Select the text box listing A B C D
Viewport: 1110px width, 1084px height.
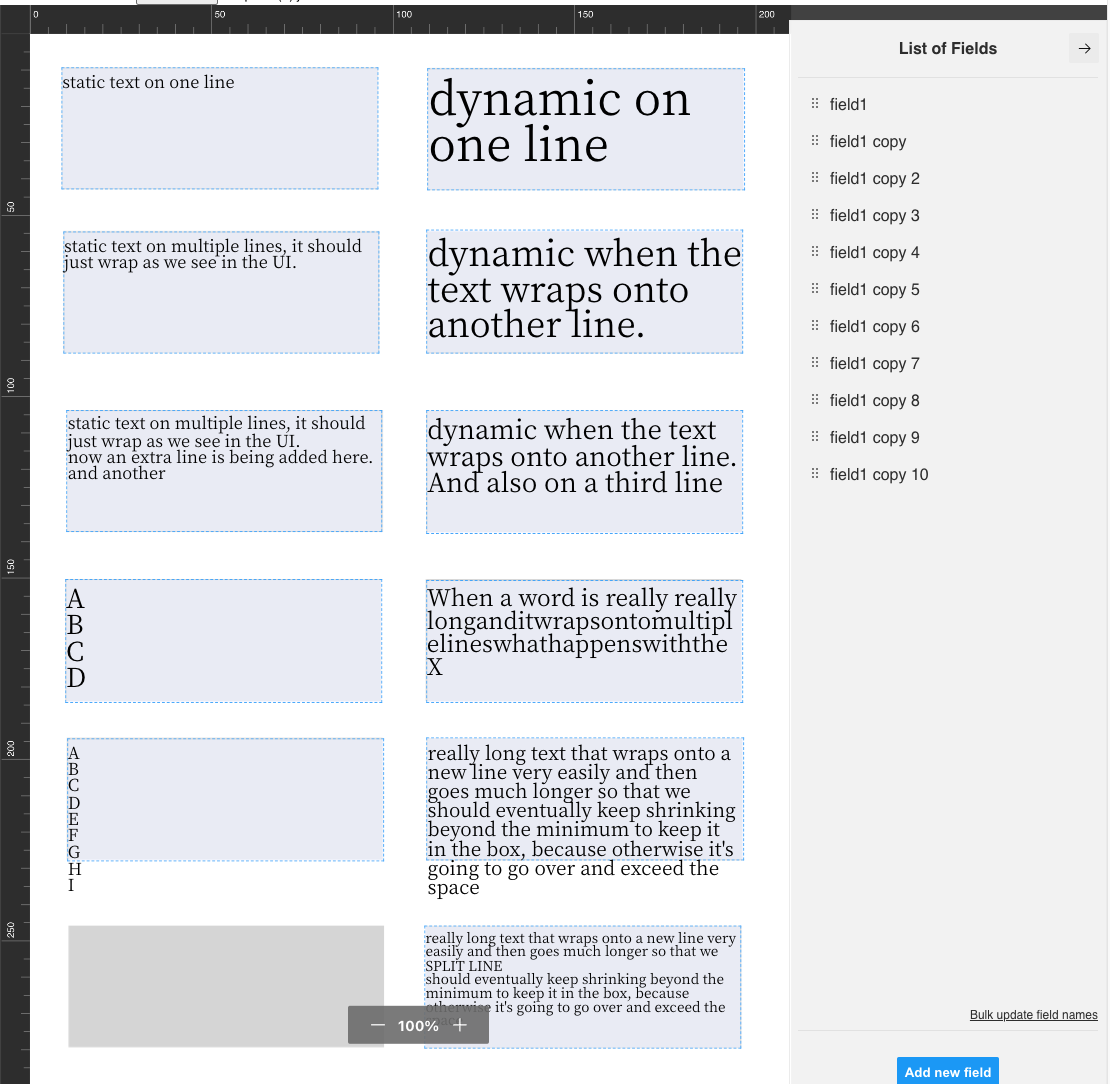223,640
